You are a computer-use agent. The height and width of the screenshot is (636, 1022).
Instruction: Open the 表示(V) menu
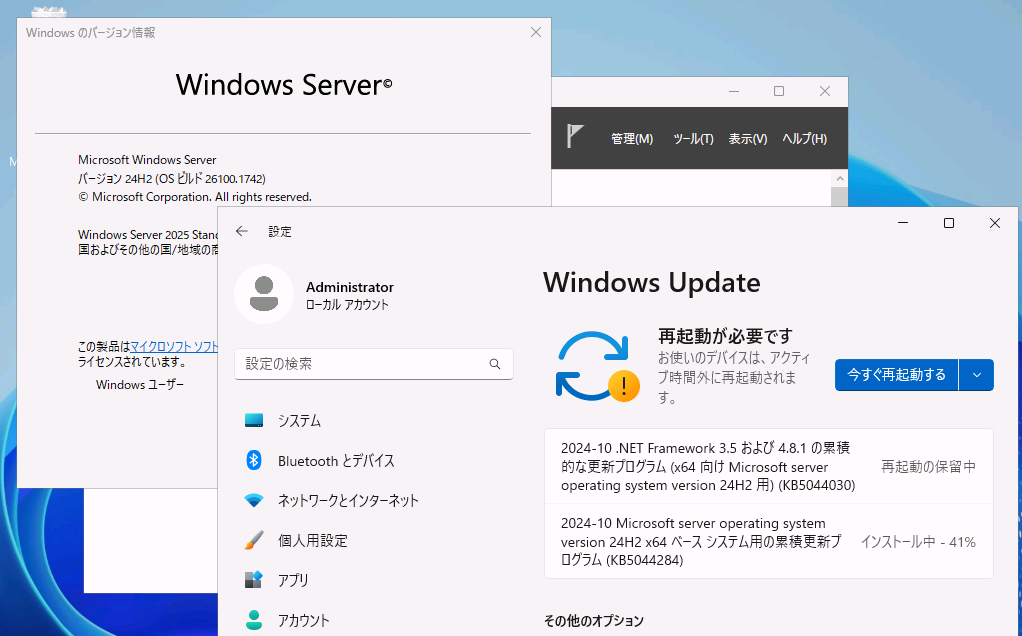748,138
